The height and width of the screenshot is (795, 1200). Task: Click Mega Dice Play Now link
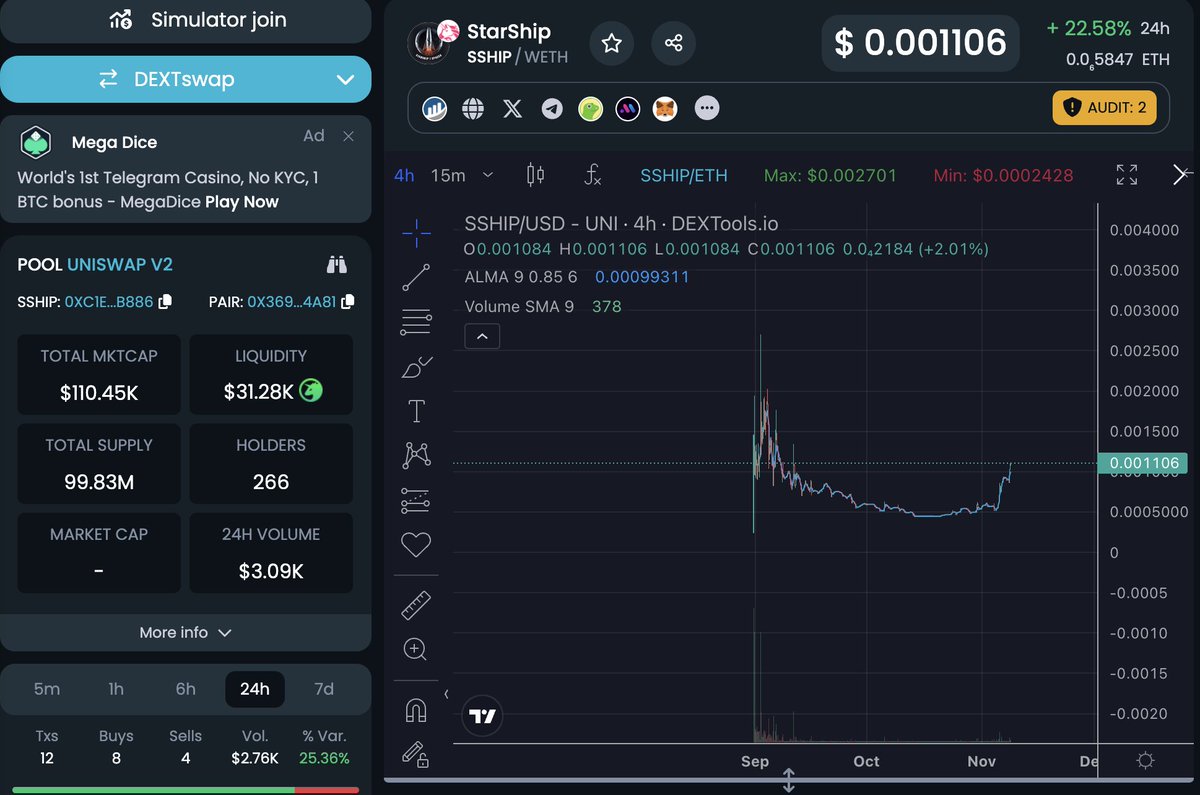242,202
